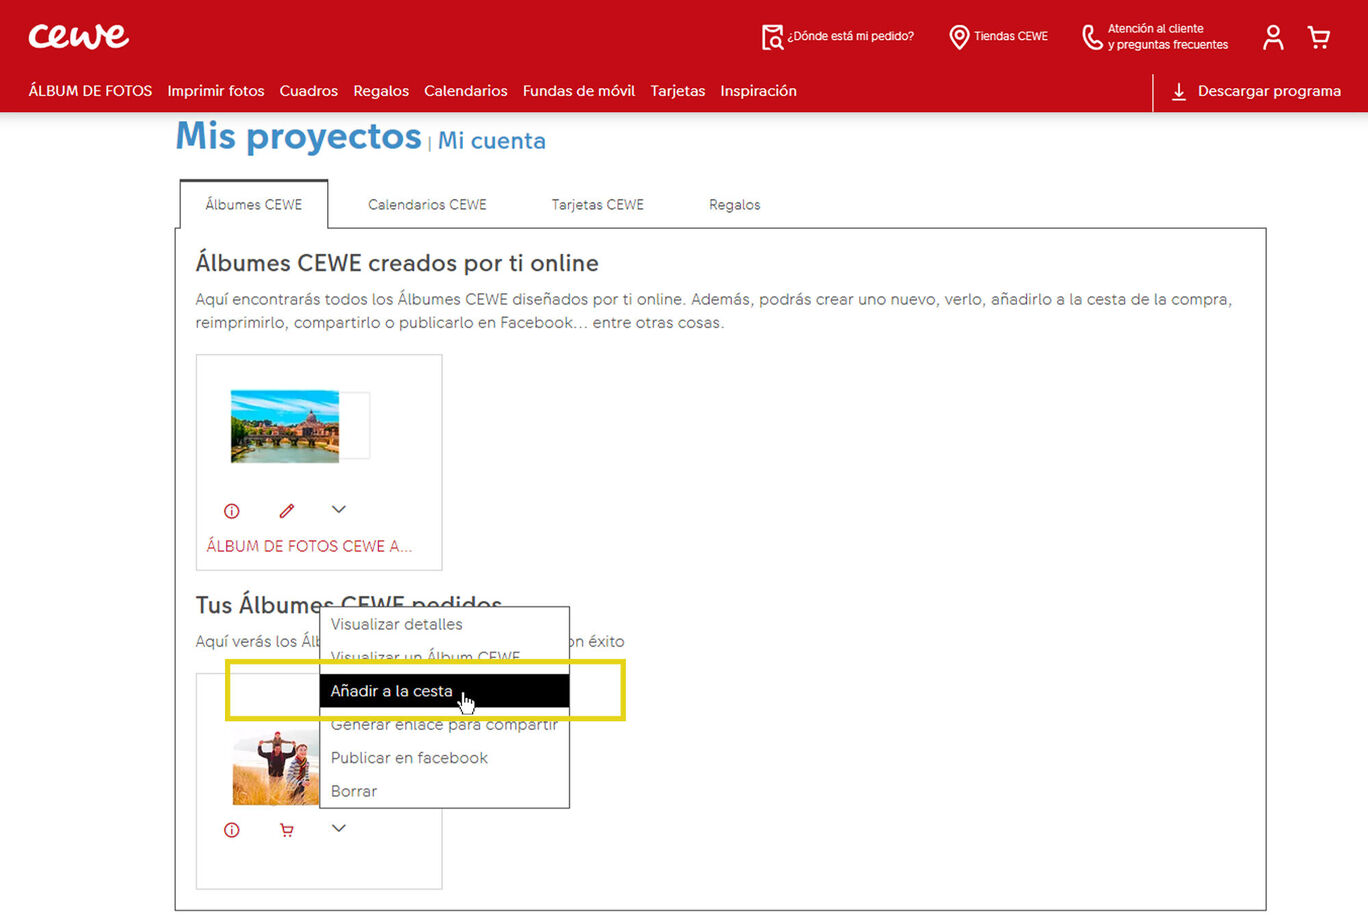Click the info icon under the Rome album
This screenshot has width=1368, height=917.
[x=231, y=510]
